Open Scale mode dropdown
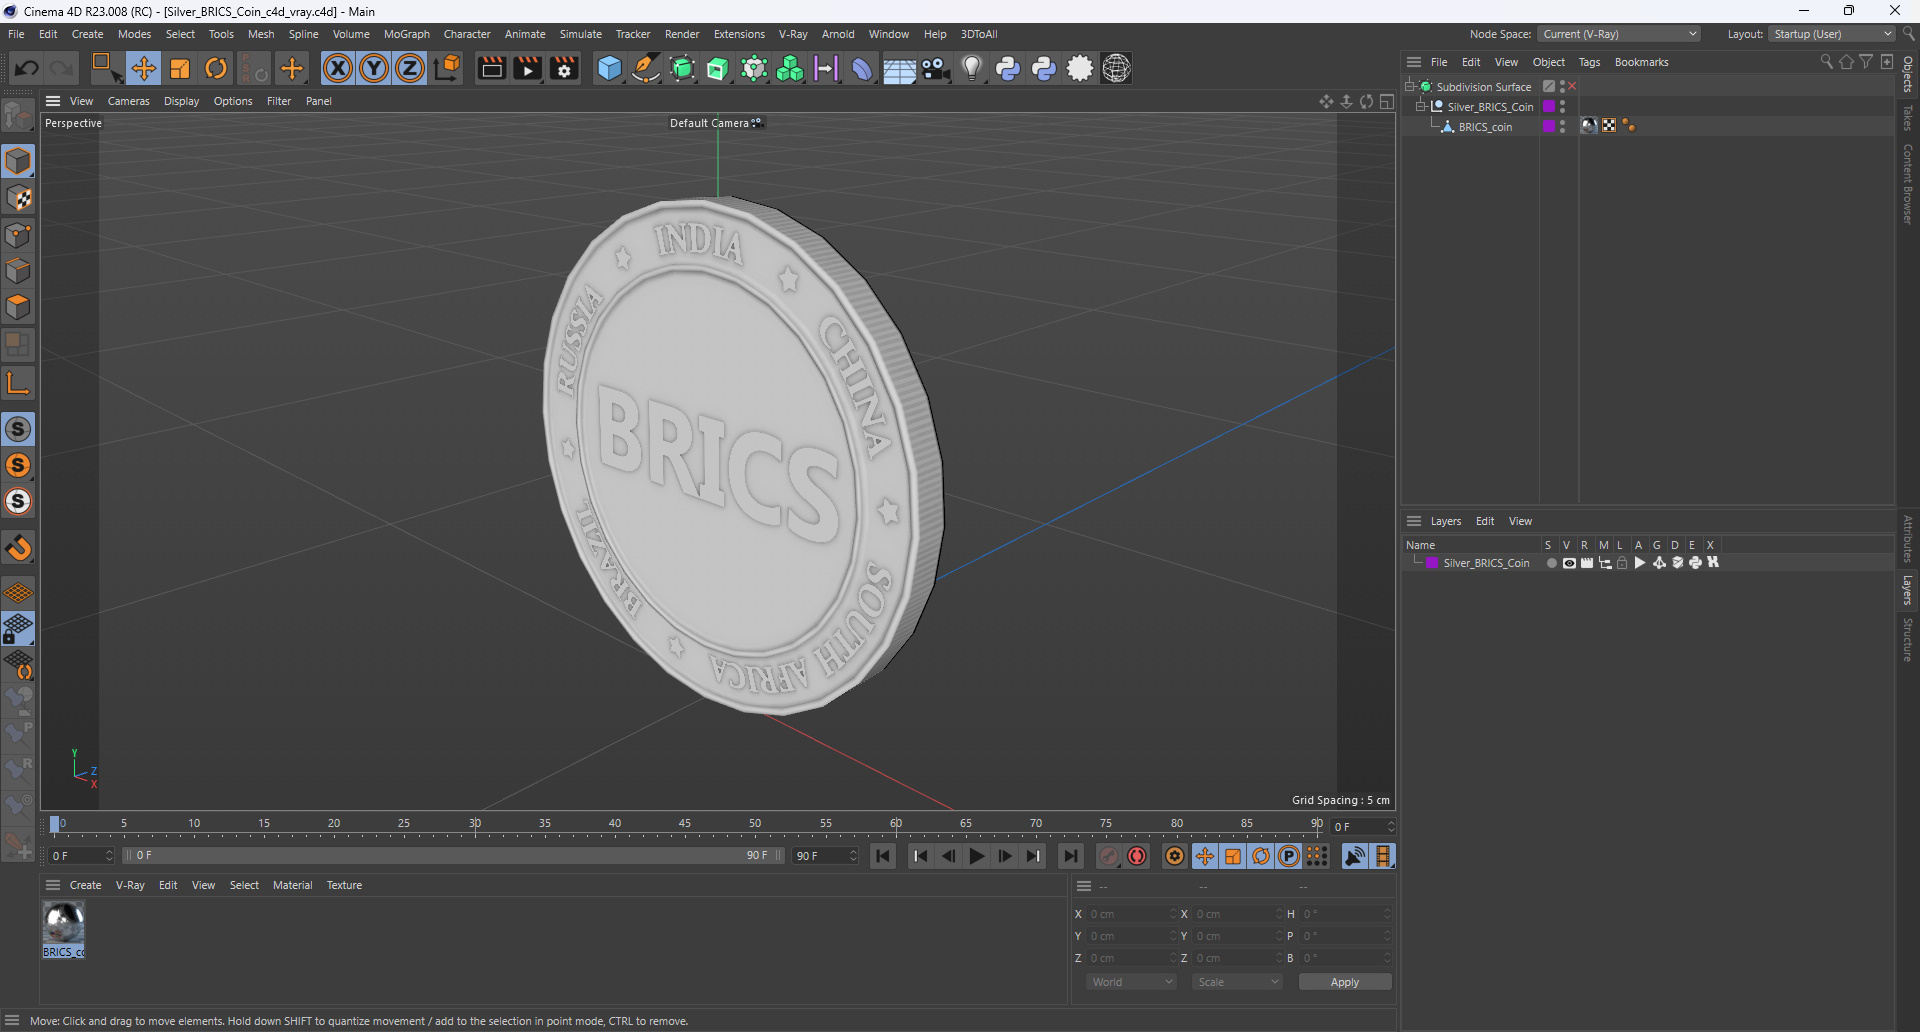 click(1237, 982)
